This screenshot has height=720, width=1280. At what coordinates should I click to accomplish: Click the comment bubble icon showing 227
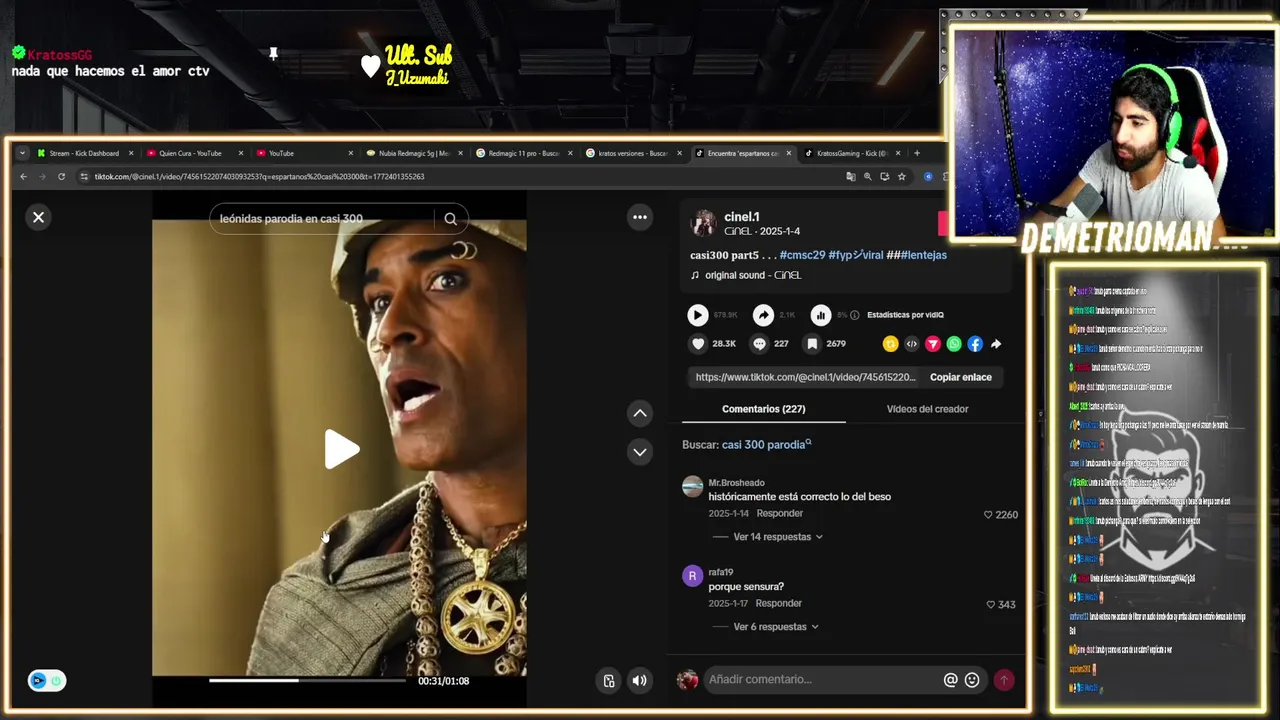(x=759, y=344)
